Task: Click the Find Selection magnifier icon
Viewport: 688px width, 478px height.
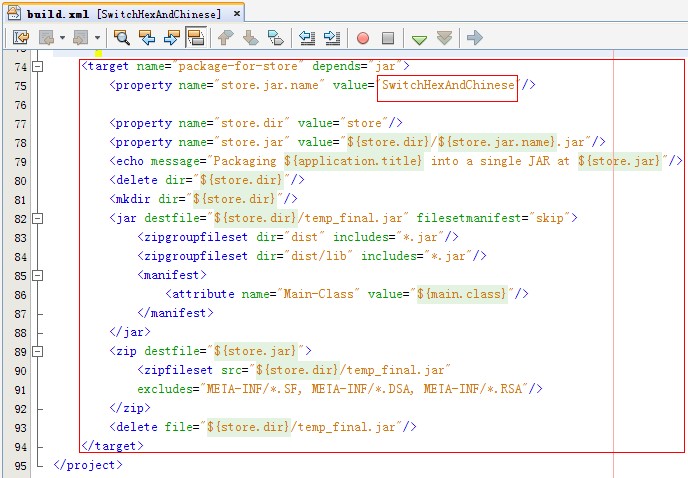Action: [x=122, y=38]
